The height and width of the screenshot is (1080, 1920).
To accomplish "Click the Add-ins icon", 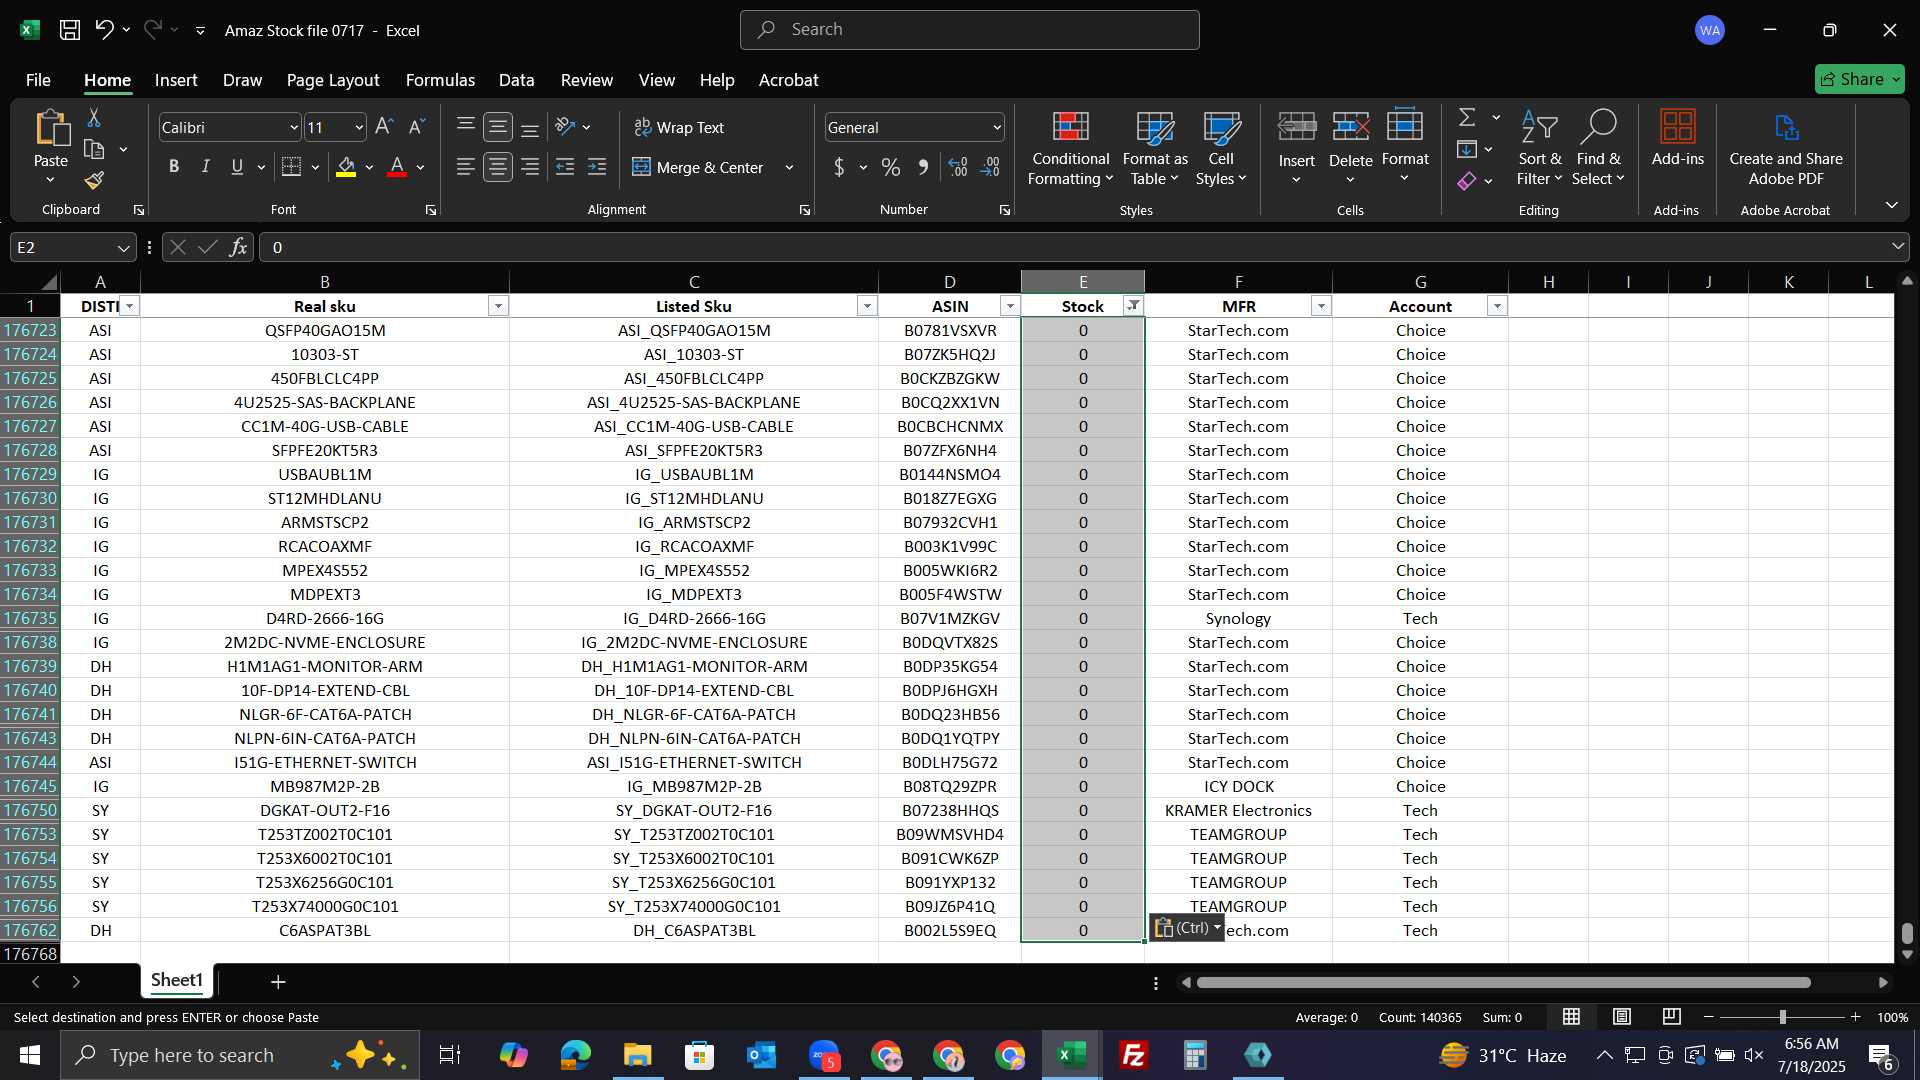I will [1677, 138].
